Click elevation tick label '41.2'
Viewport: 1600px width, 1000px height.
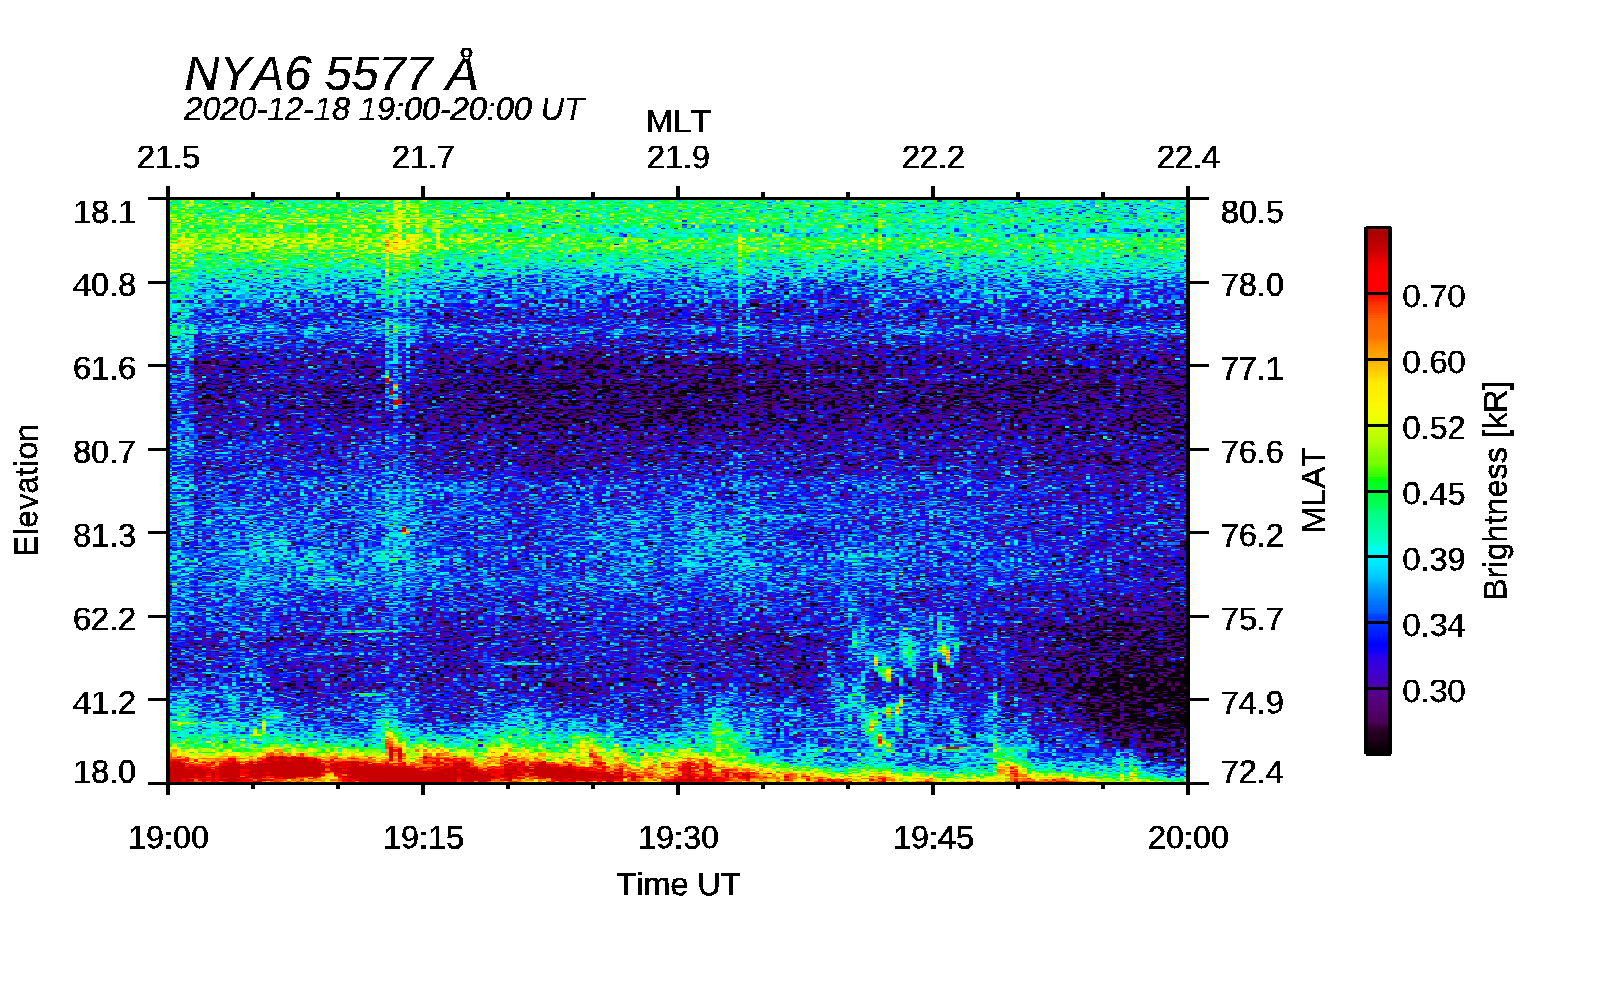click(104, 702)
